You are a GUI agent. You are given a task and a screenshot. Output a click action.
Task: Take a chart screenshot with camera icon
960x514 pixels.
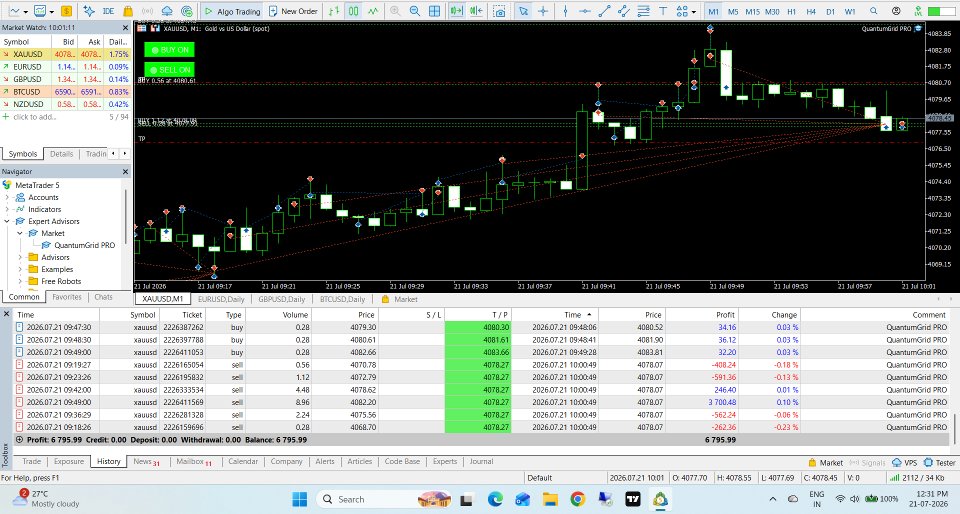coord(500,11)
